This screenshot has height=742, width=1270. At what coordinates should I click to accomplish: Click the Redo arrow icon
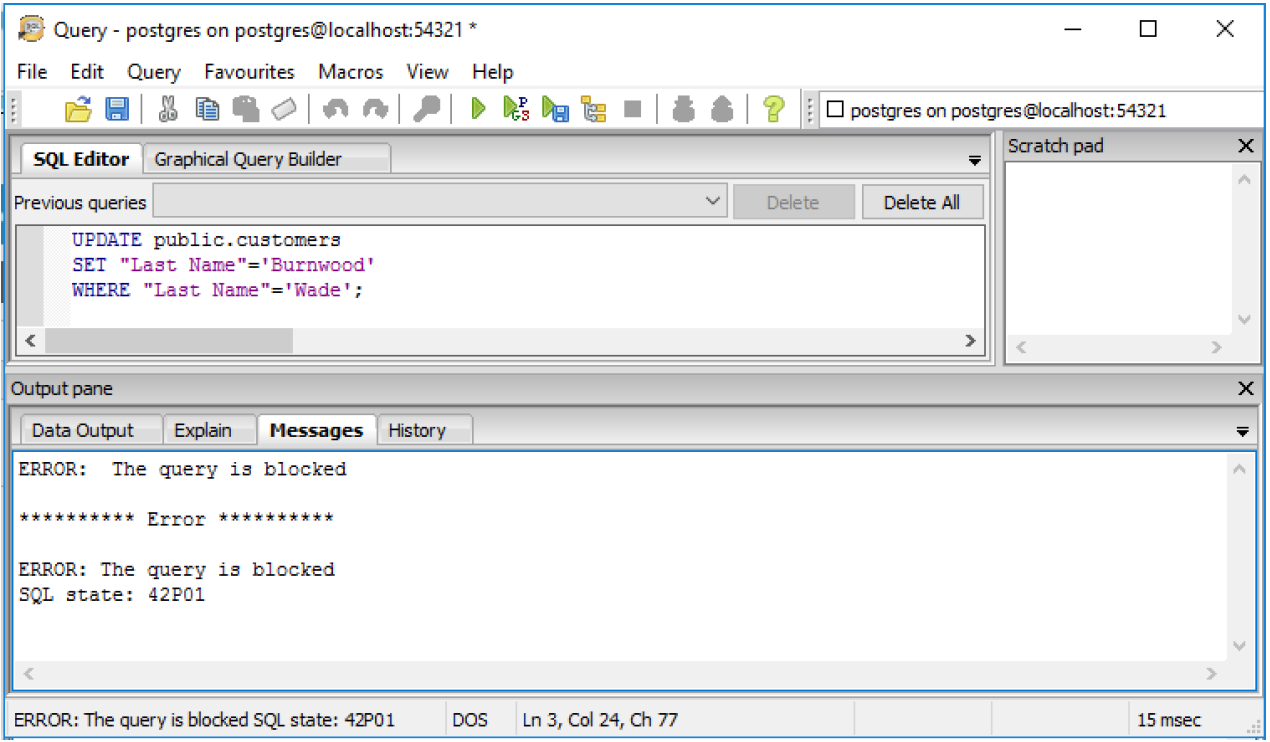click(x=375, y=109)
